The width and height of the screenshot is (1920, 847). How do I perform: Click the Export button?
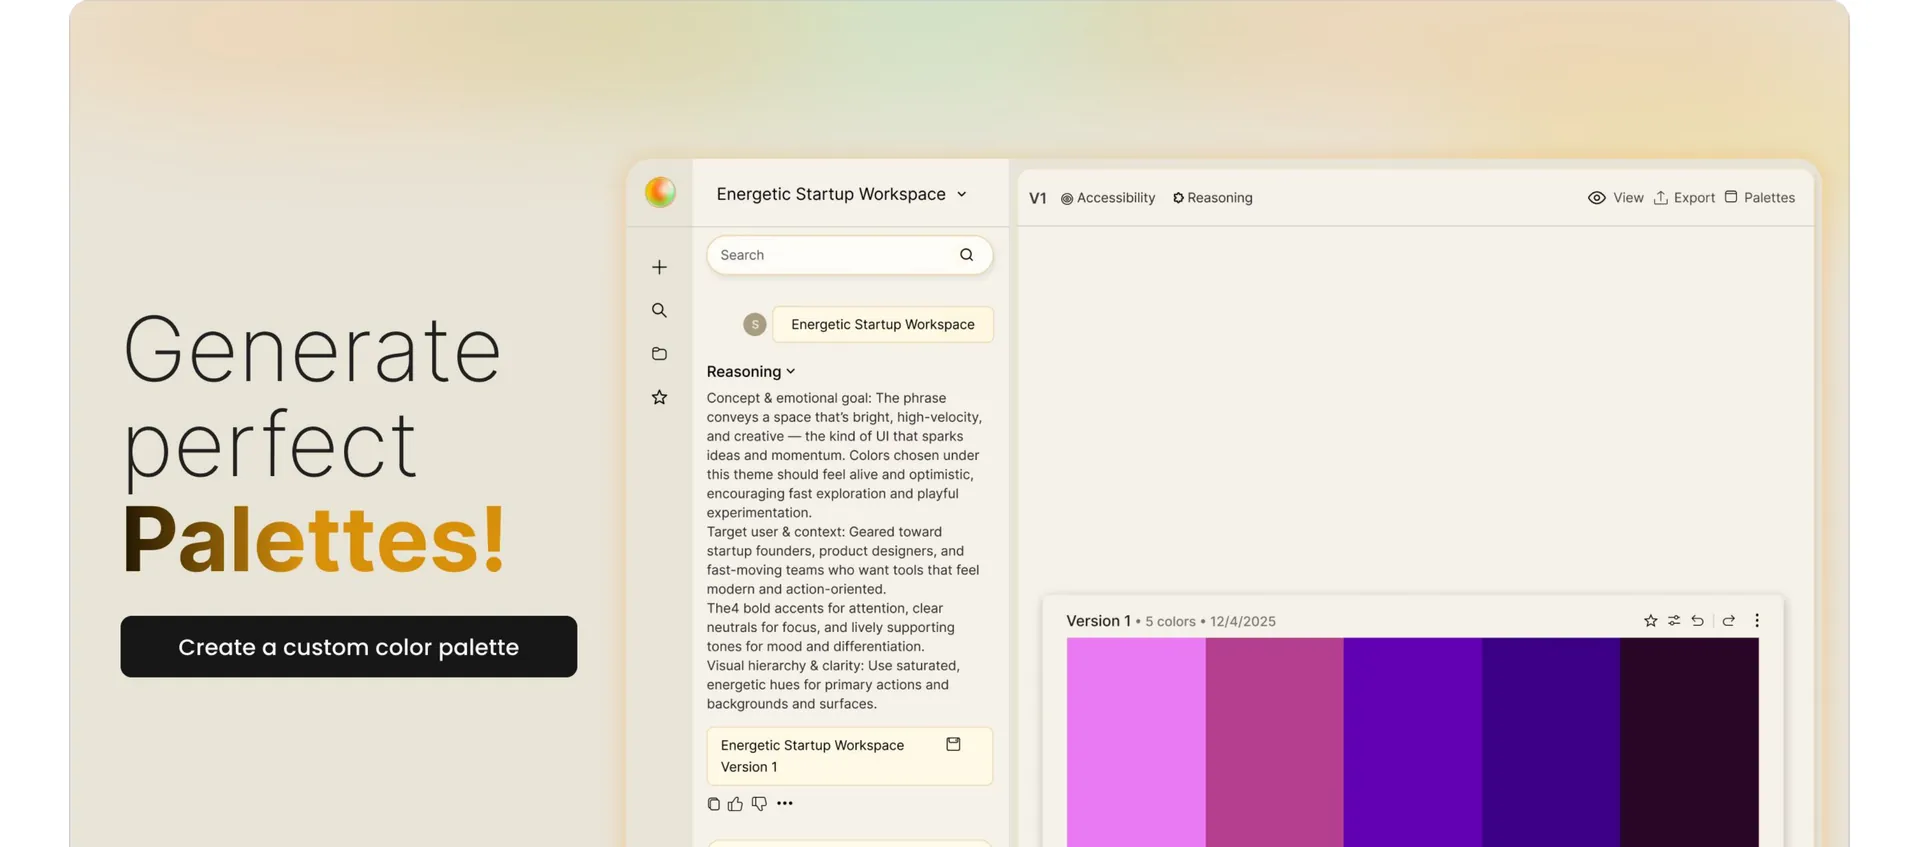tap(1684, 198)
